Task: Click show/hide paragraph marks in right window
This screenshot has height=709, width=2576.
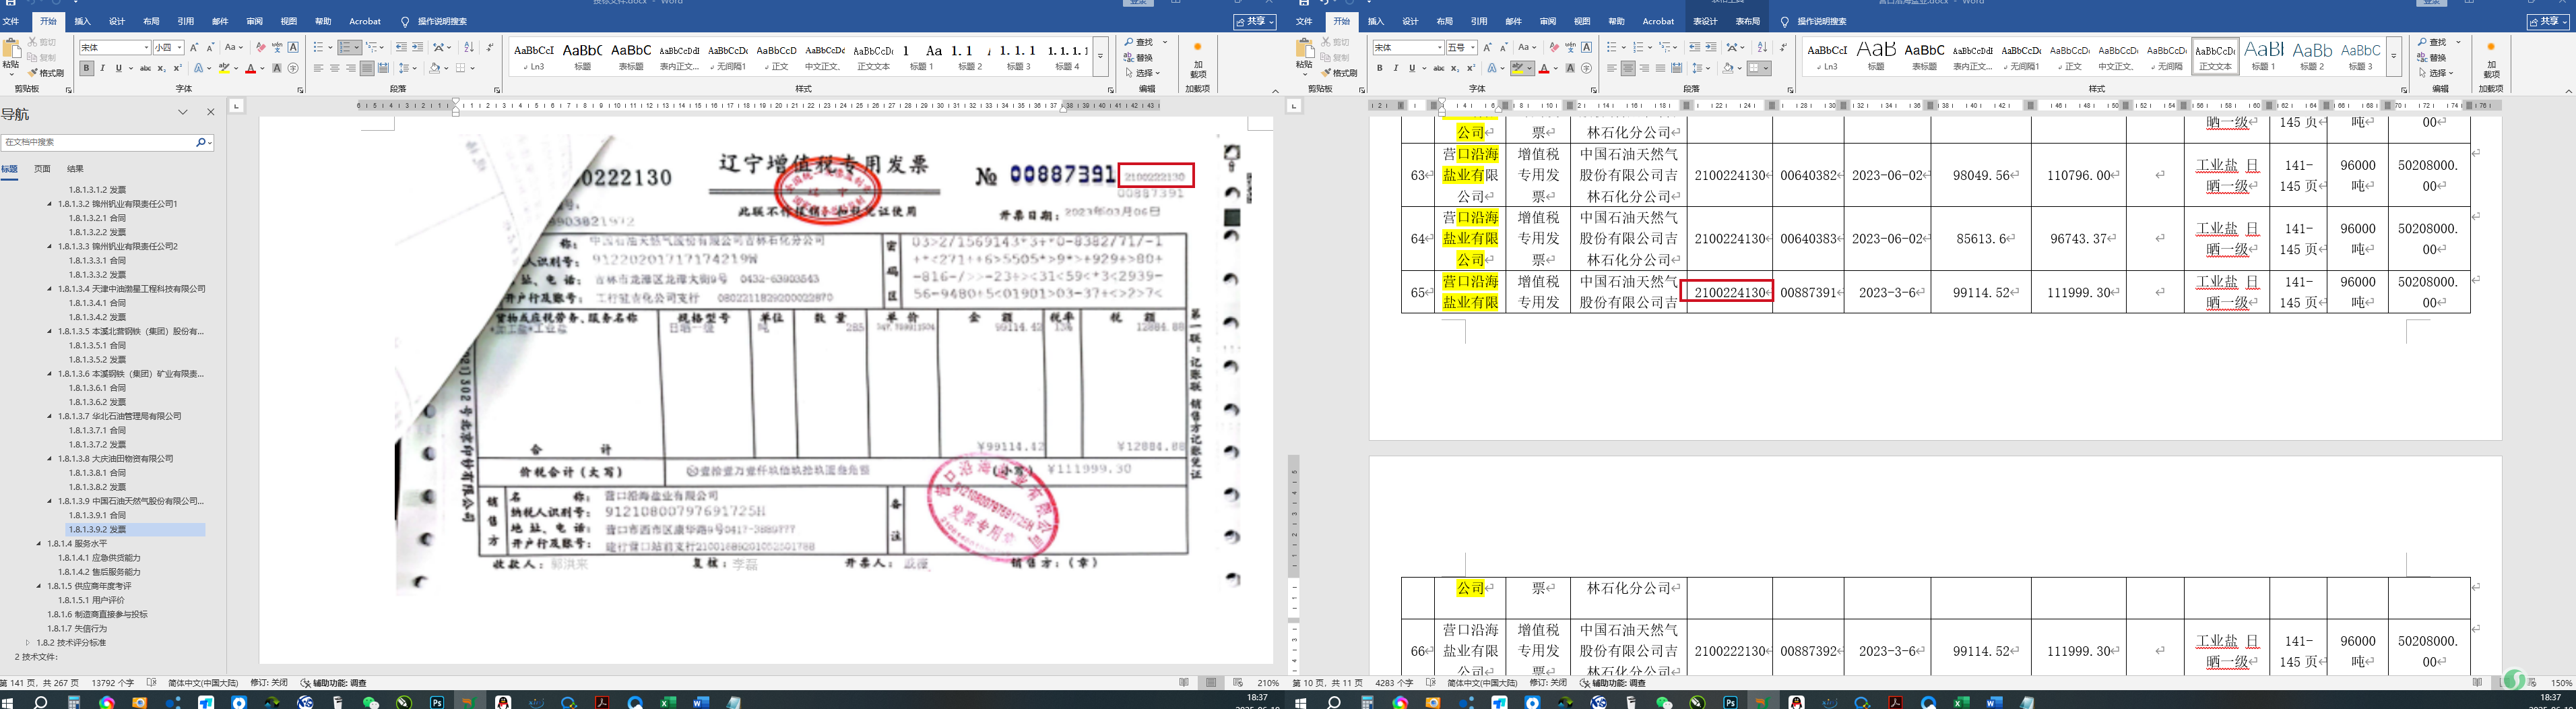Action: [x=1783, y=47]
